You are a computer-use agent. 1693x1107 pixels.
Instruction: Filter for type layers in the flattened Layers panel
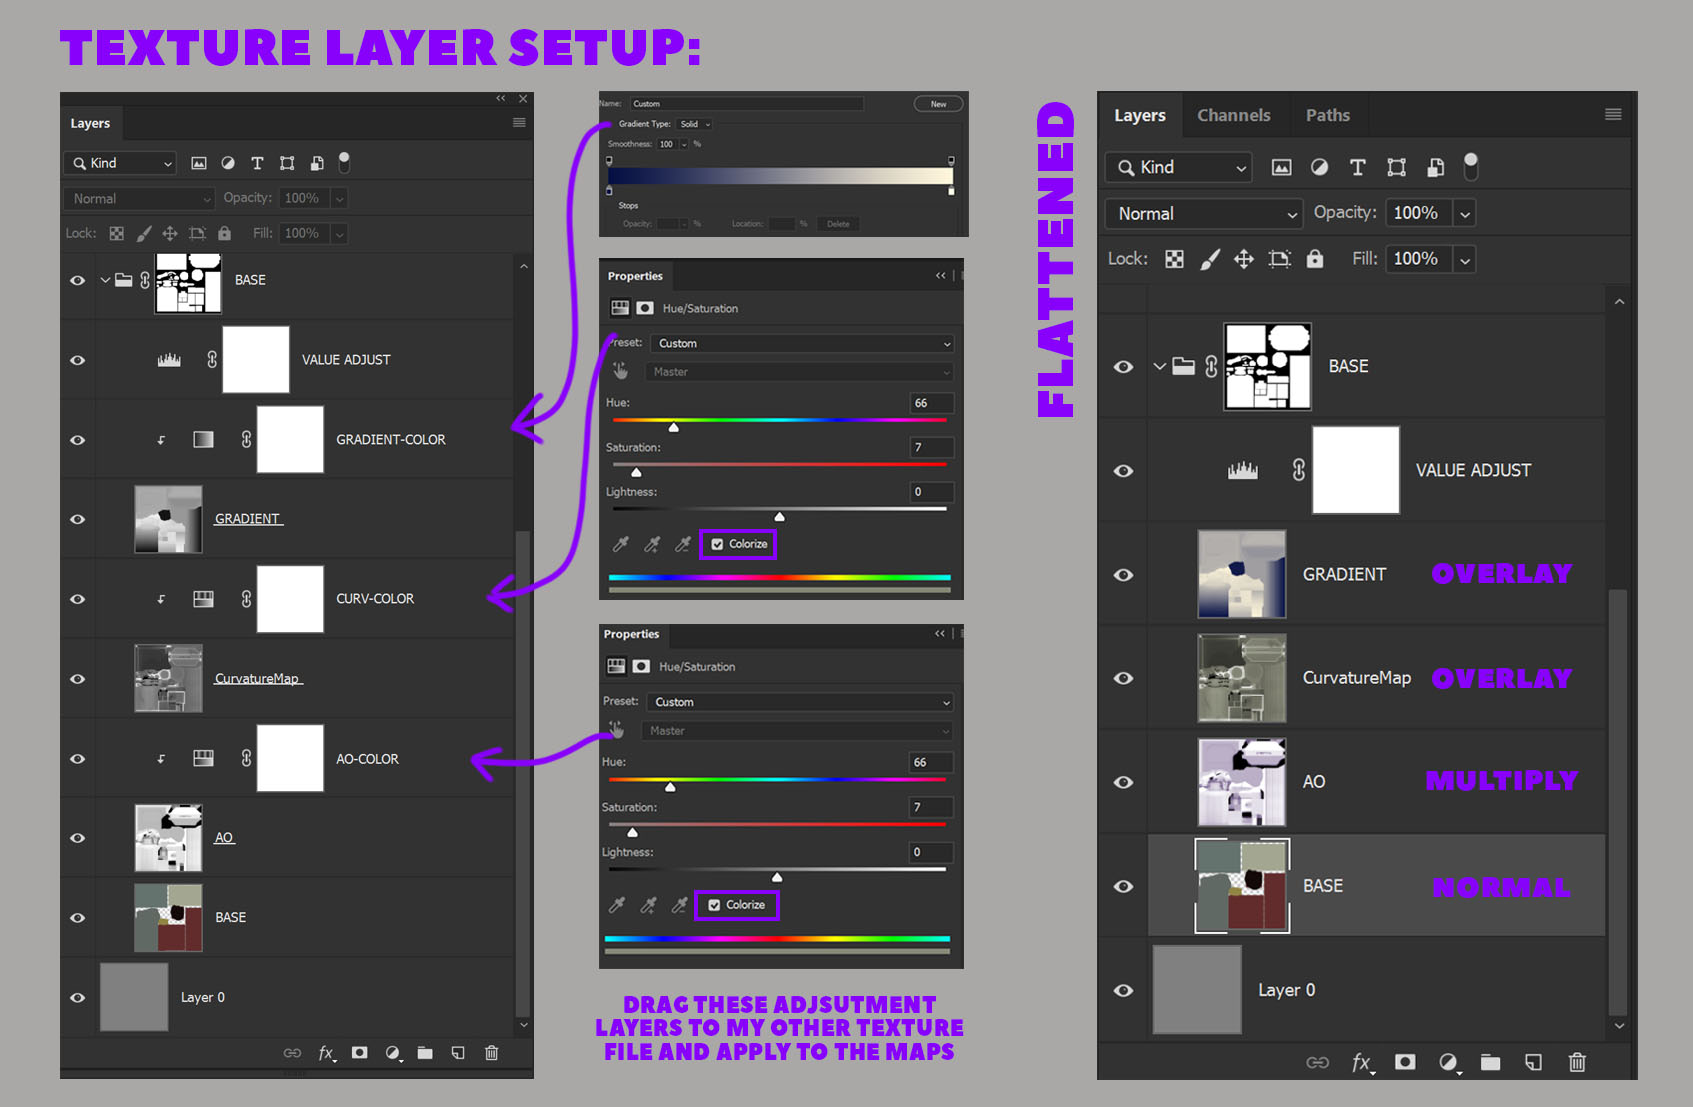point(1357,168)
